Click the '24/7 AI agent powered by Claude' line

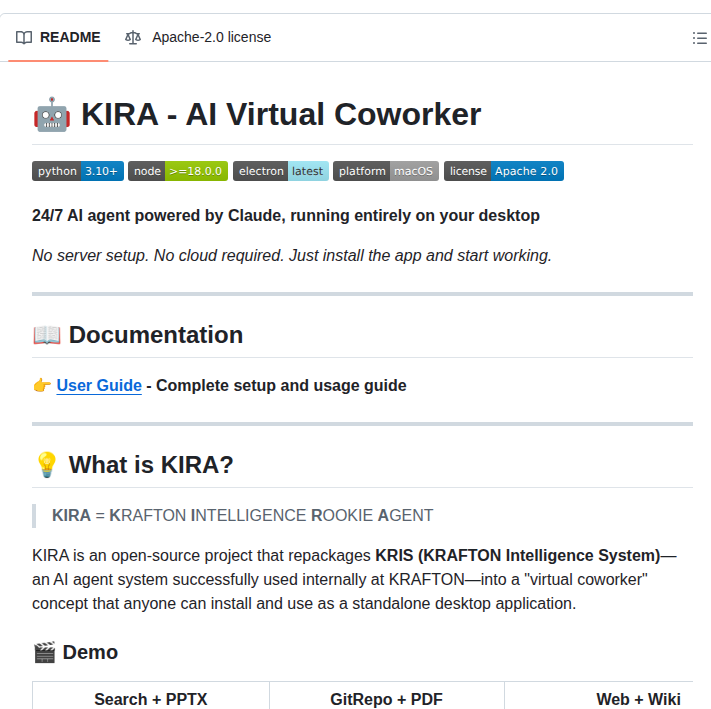(x=286, y=215)
